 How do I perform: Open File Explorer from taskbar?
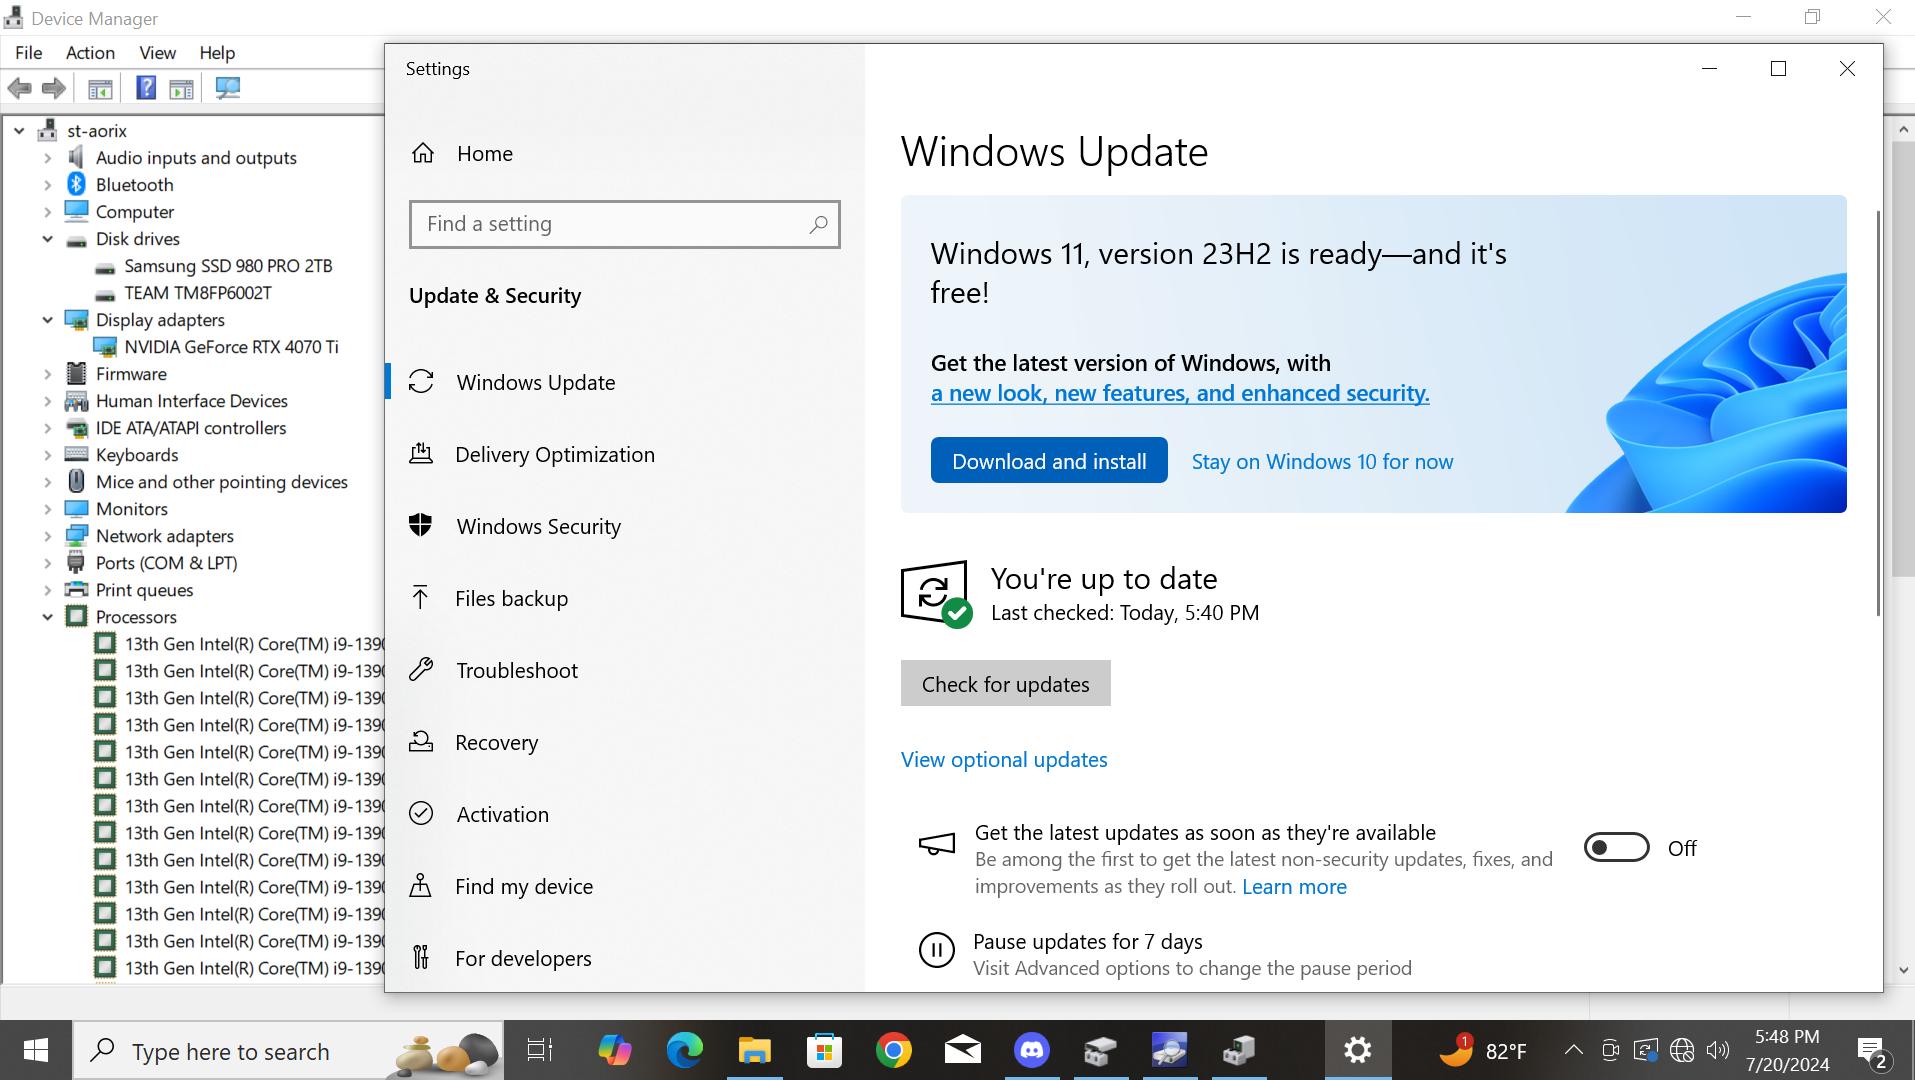(x=755, y=1051)
